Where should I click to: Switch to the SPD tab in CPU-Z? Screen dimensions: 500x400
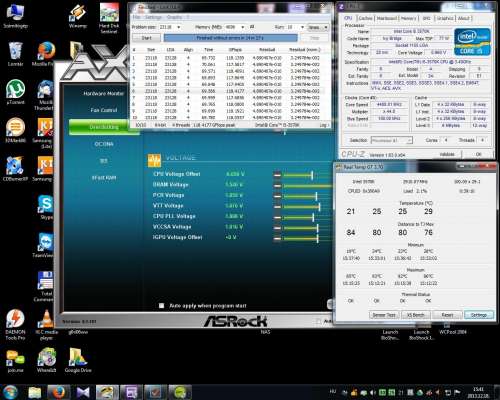427,18
